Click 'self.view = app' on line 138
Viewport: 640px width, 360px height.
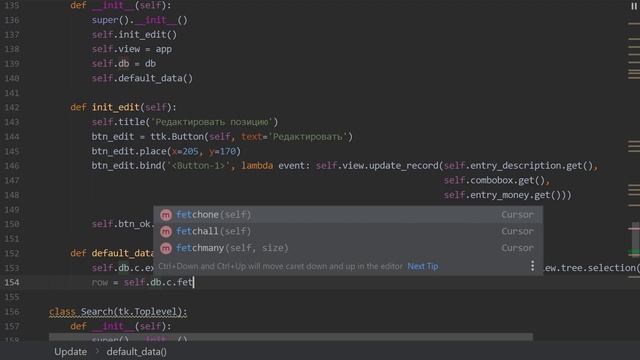pos(132,49)
